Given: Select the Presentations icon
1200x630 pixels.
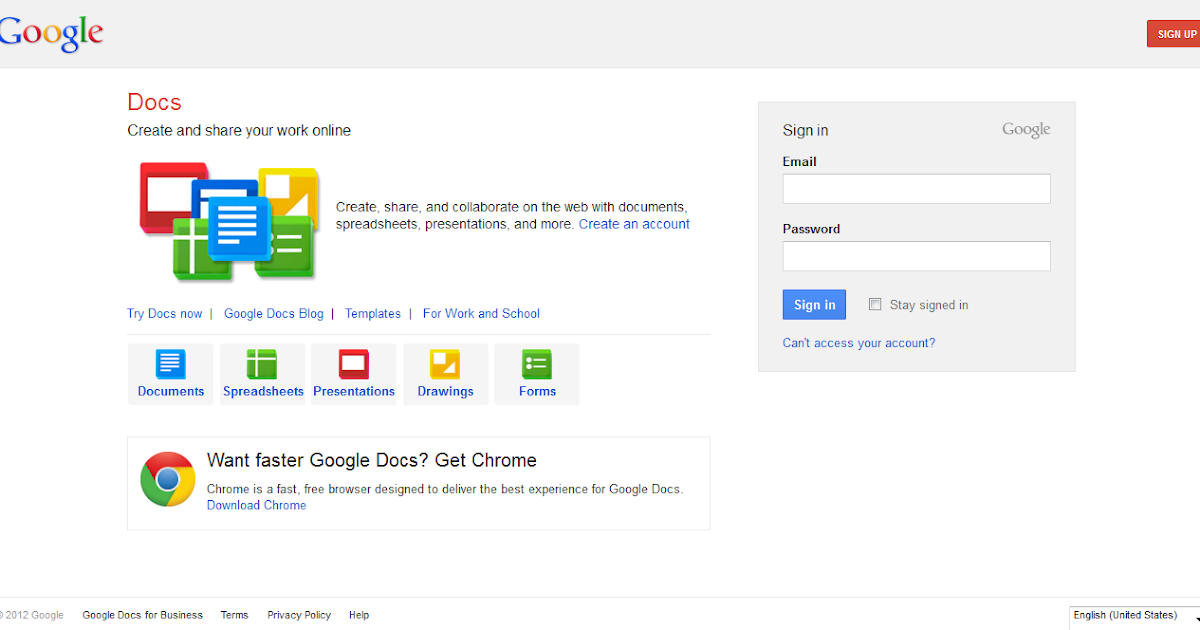Looking at the screenshot, I should point(354,364).
